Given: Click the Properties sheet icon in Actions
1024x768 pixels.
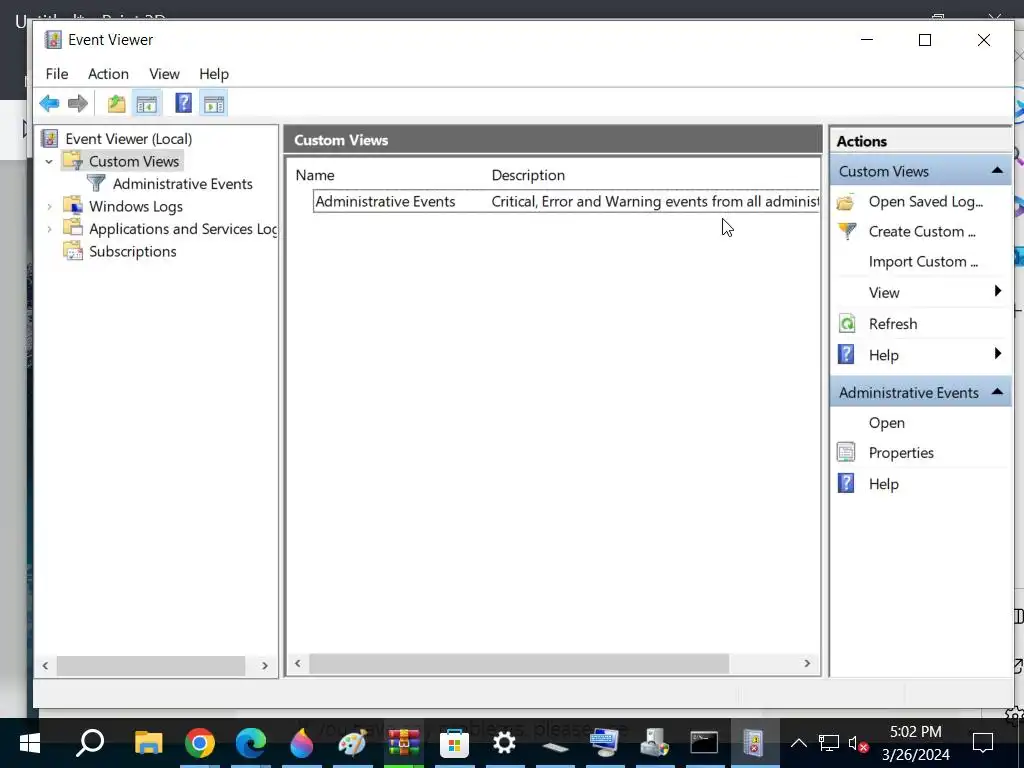Looking at the screenshot, I should (x=846, y=452).
